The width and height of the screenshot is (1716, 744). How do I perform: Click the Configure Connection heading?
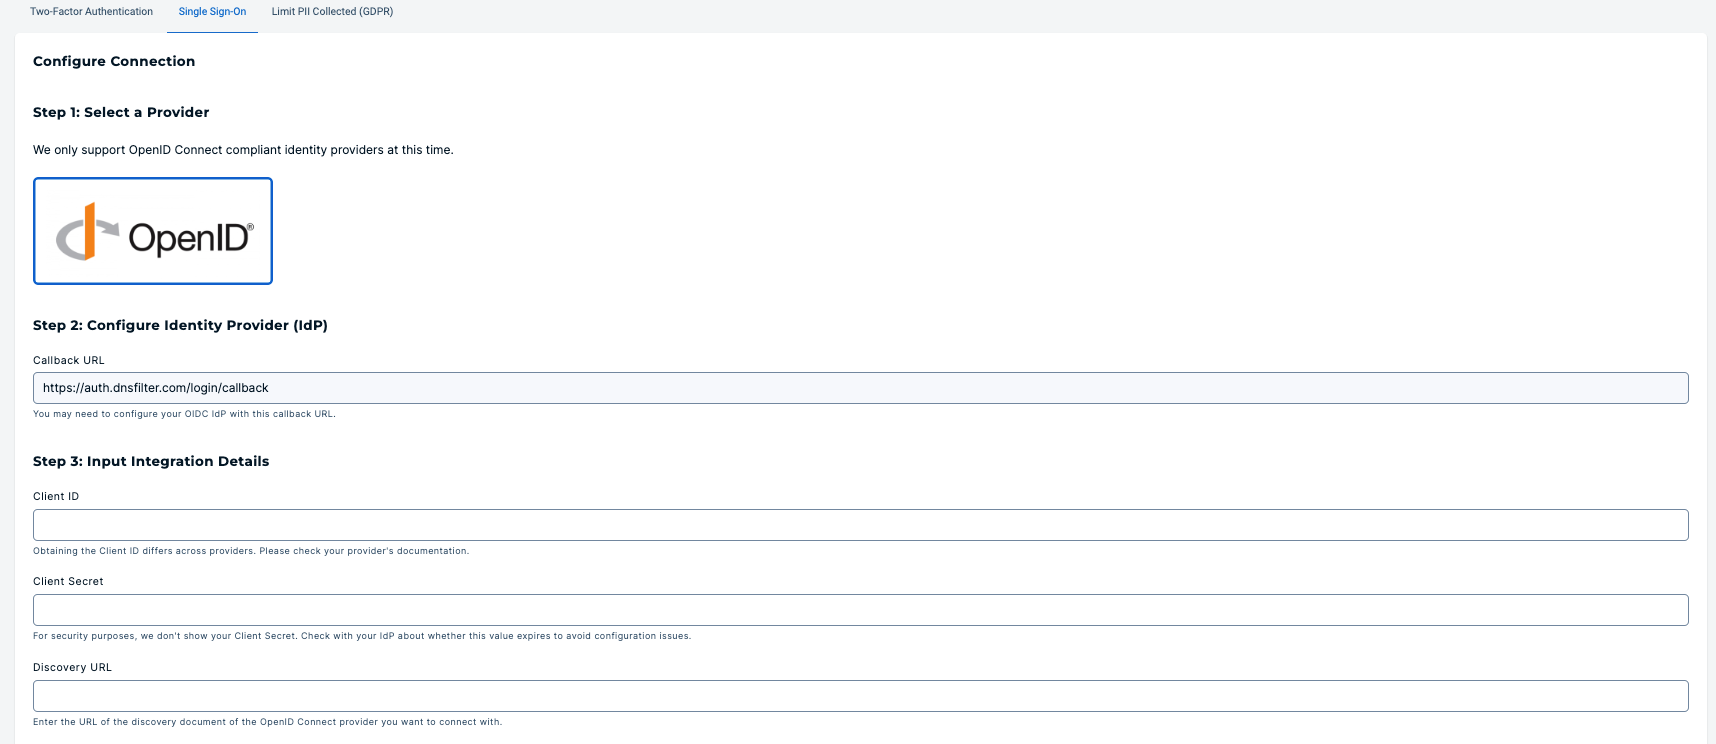tap(114, 61)
